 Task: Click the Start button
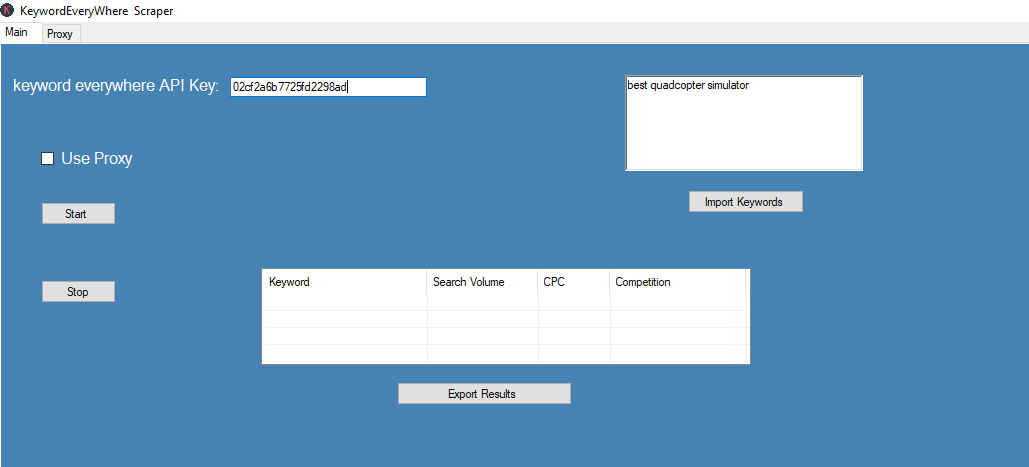(x=78, y=214)
